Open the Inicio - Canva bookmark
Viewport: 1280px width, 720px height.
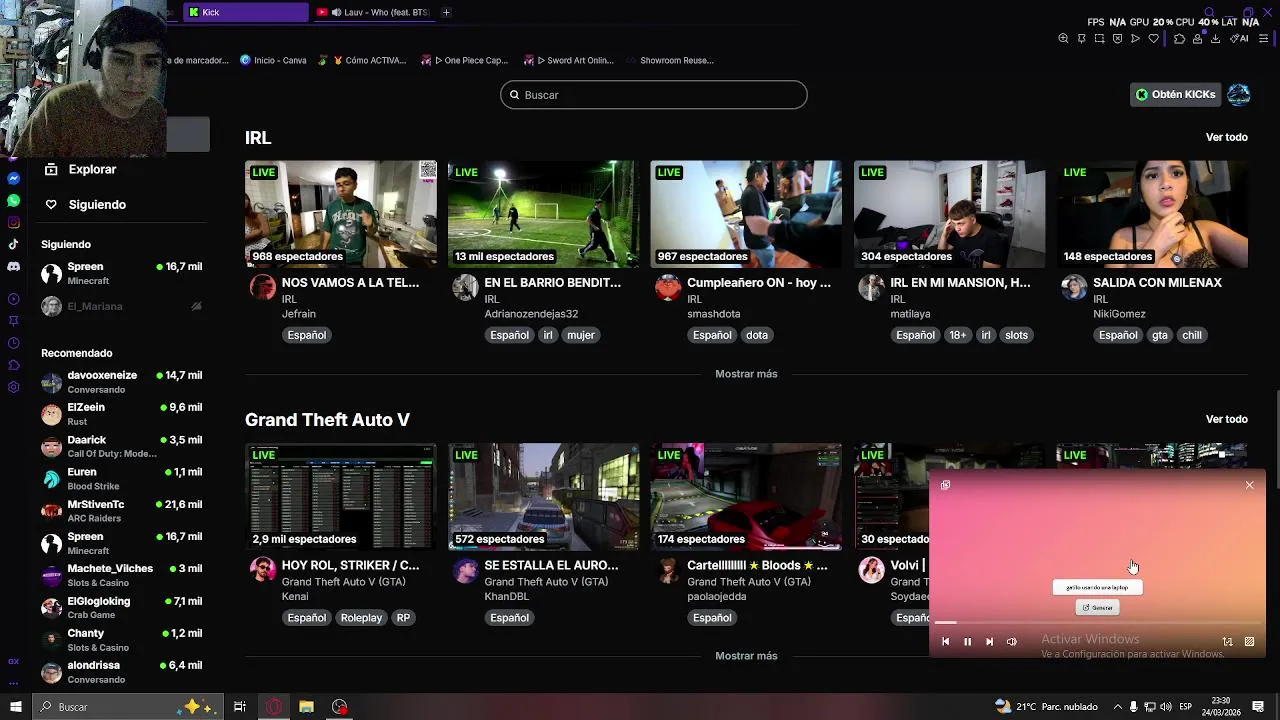pyautogui.click(x=273, y=60)
